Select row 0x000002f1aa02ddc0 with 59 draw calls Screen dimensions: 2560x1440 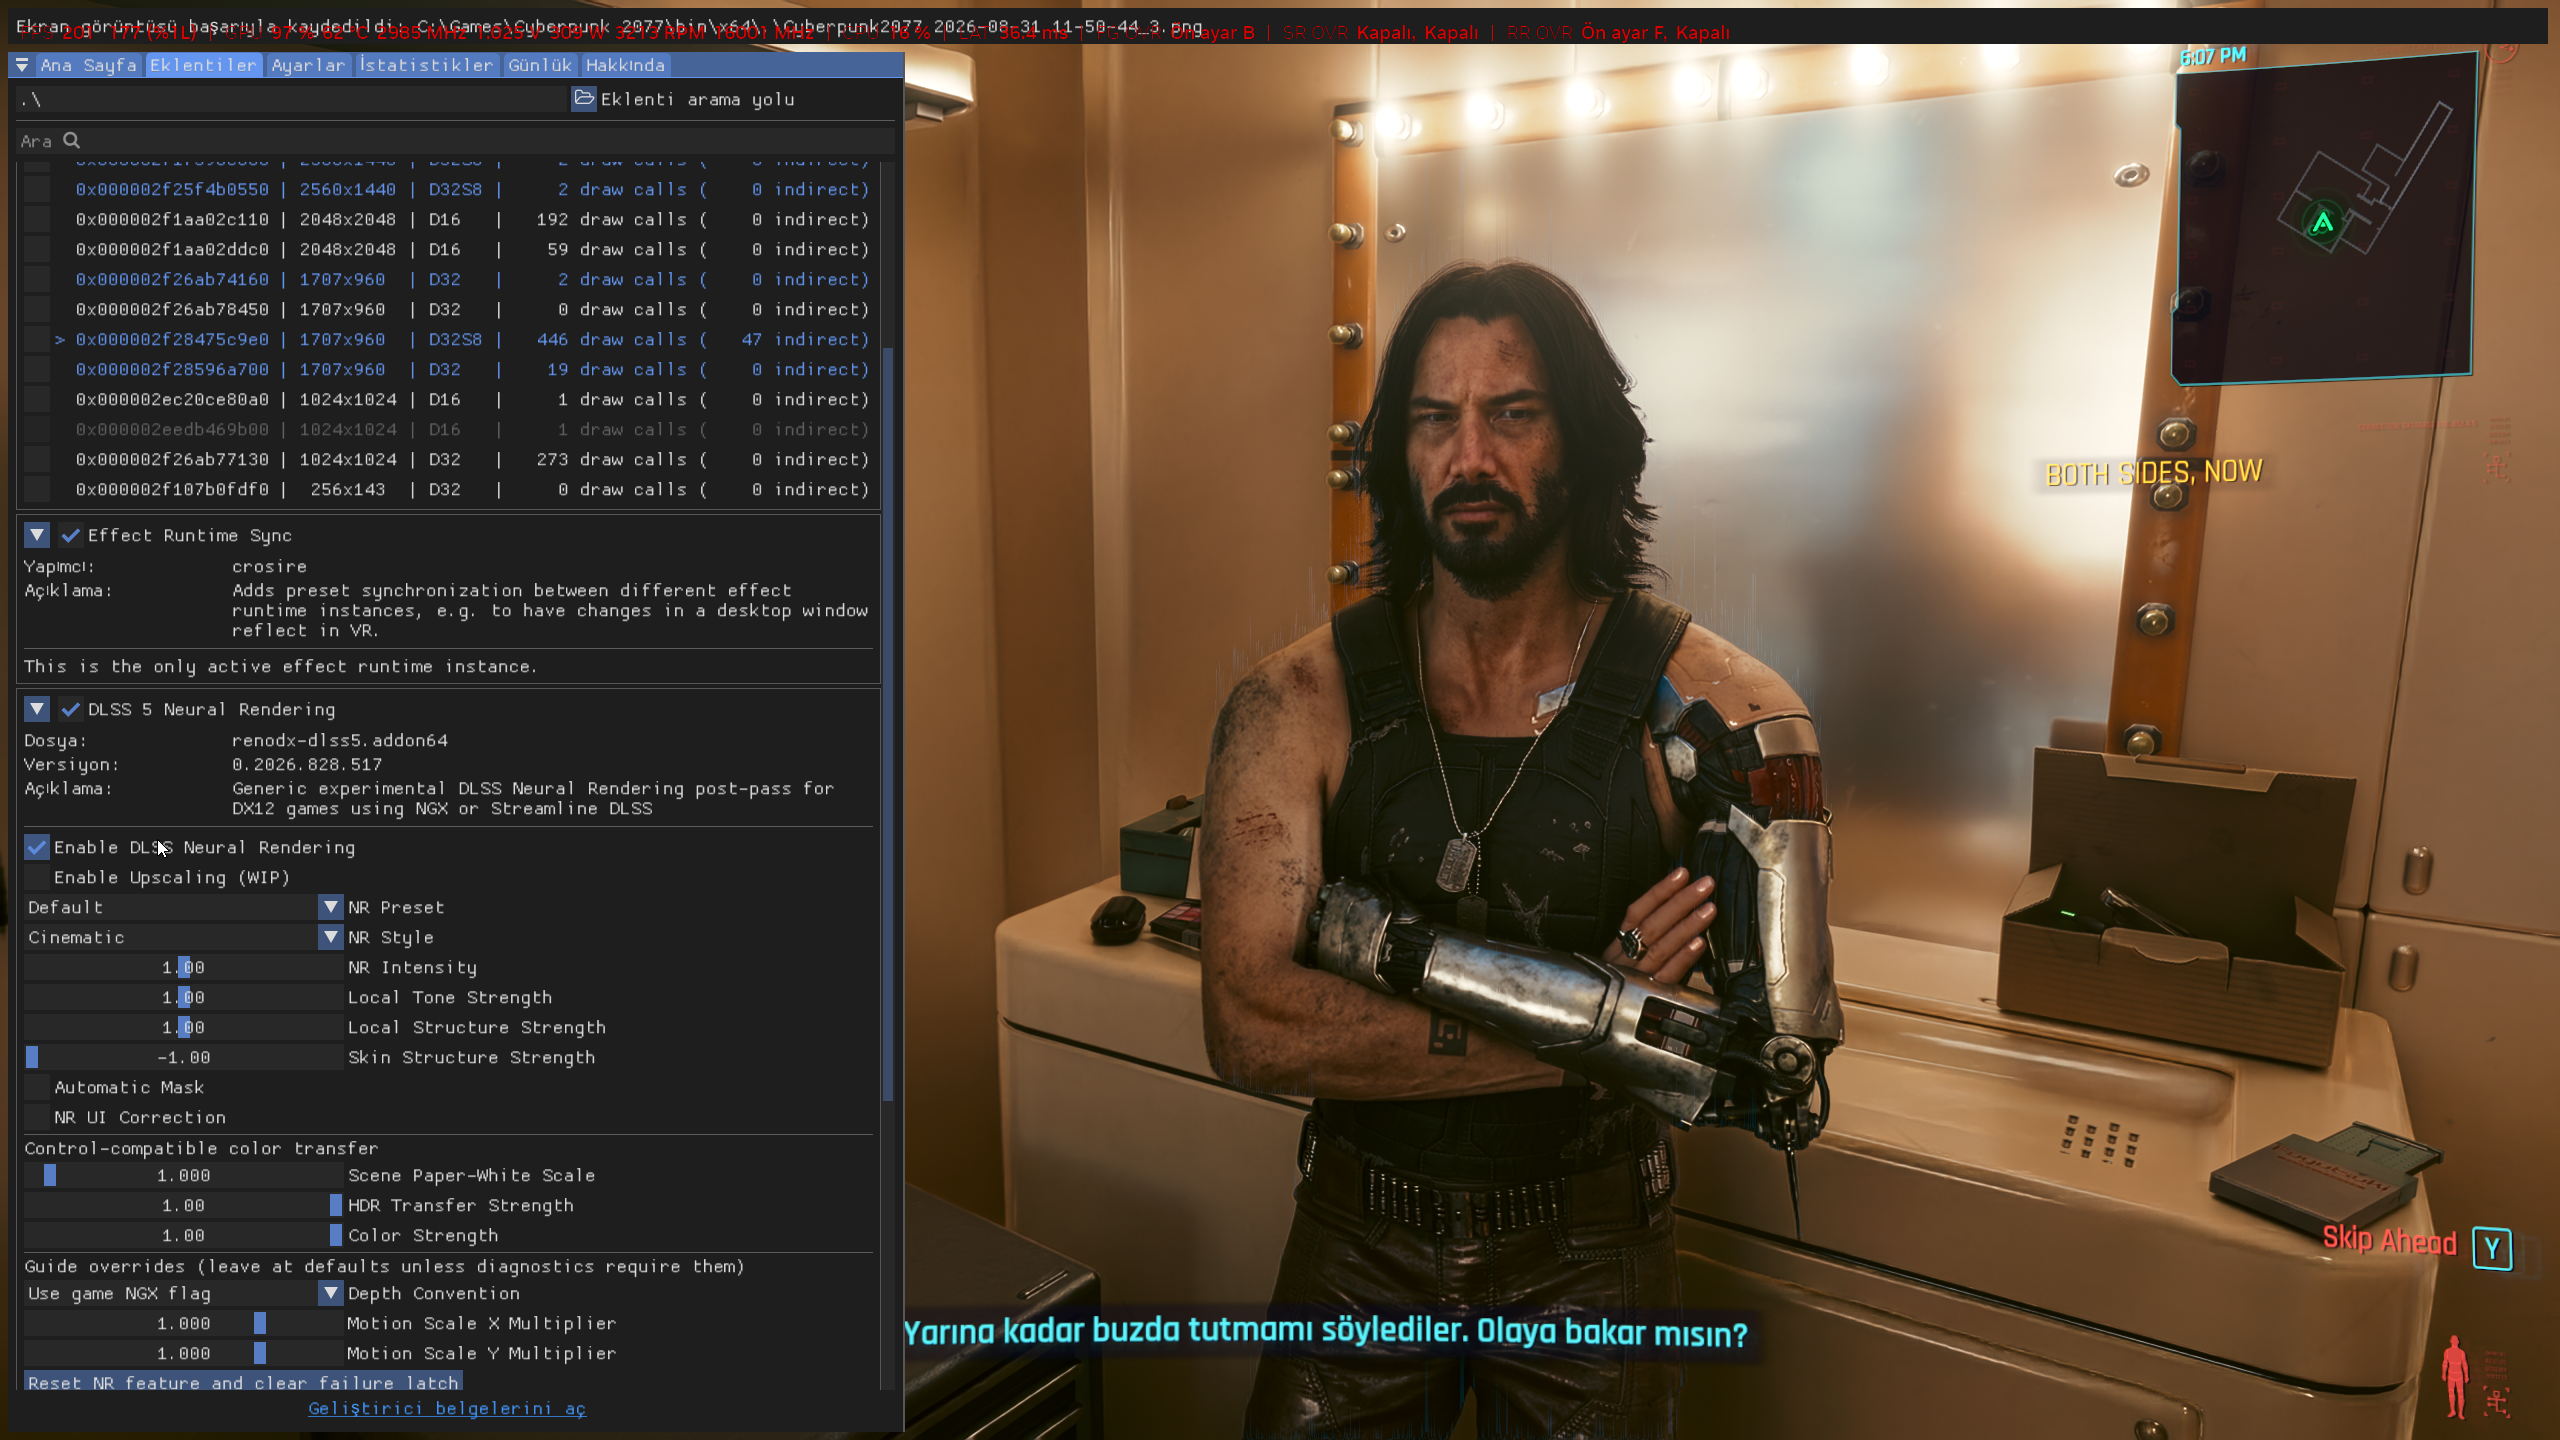pos(472,250)
